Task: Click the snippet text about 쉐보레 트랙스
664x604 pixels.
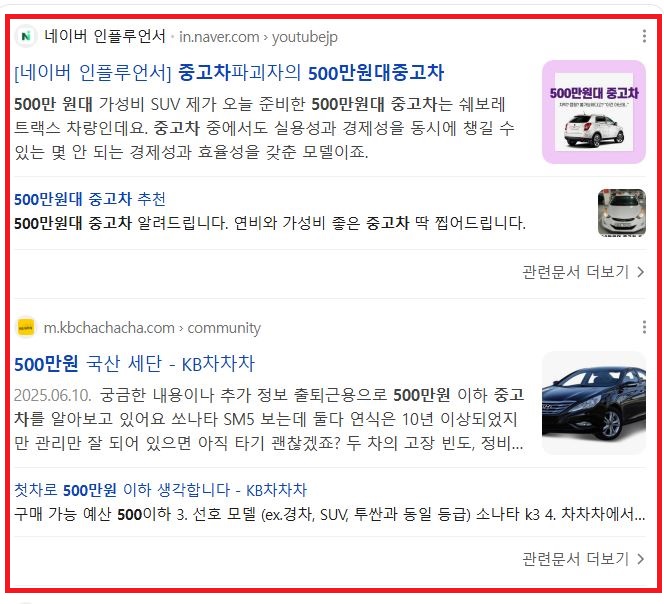Action: tap(264, 128)
